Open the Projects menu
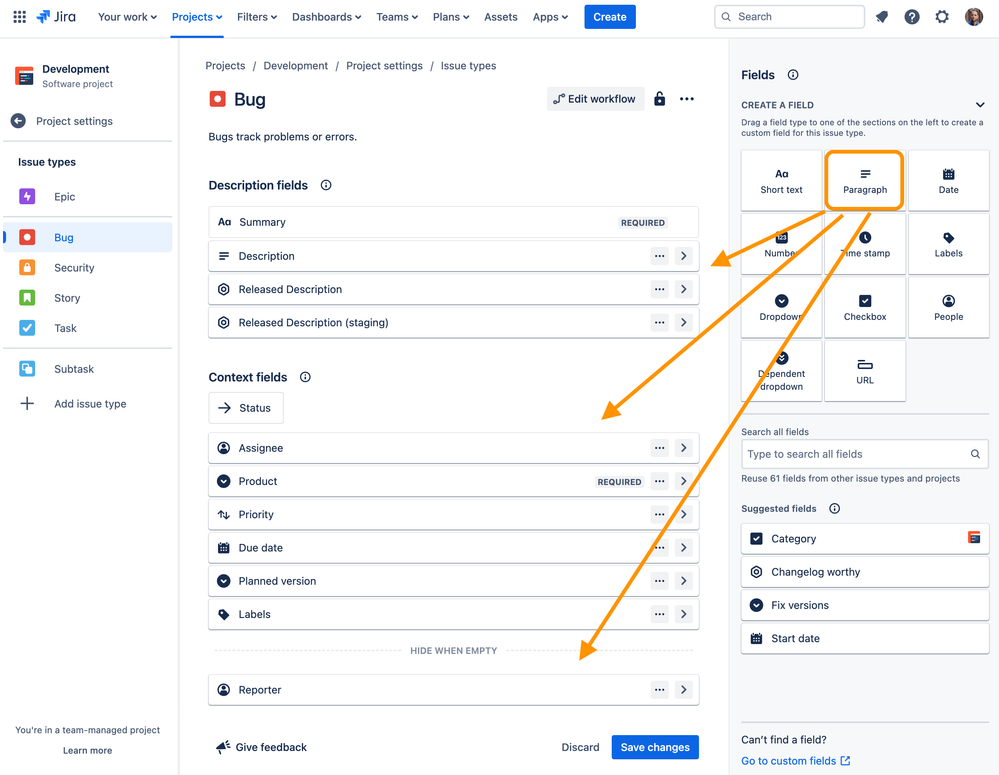Viewport: 999px width, 775px height. [197, 17]
